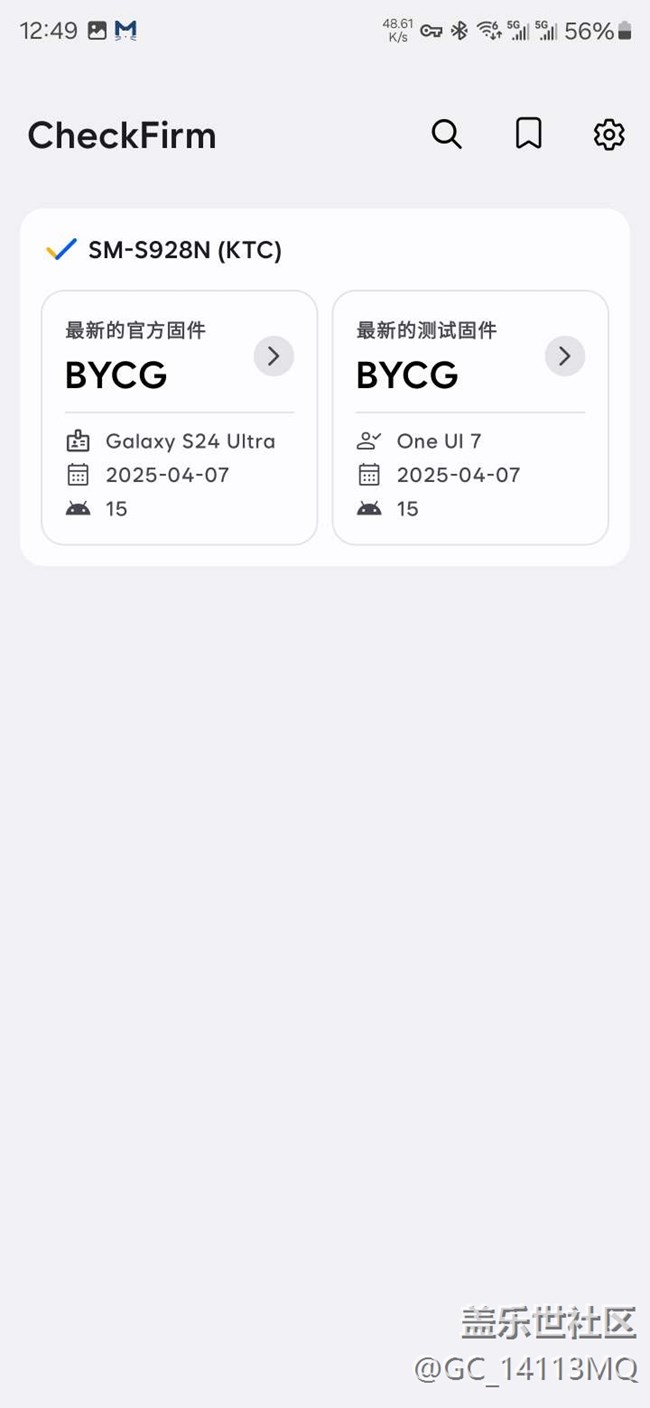Tap Android icon in test firmware card
The width and height of the screenshot is (650, 1408).
coord(369,509)
